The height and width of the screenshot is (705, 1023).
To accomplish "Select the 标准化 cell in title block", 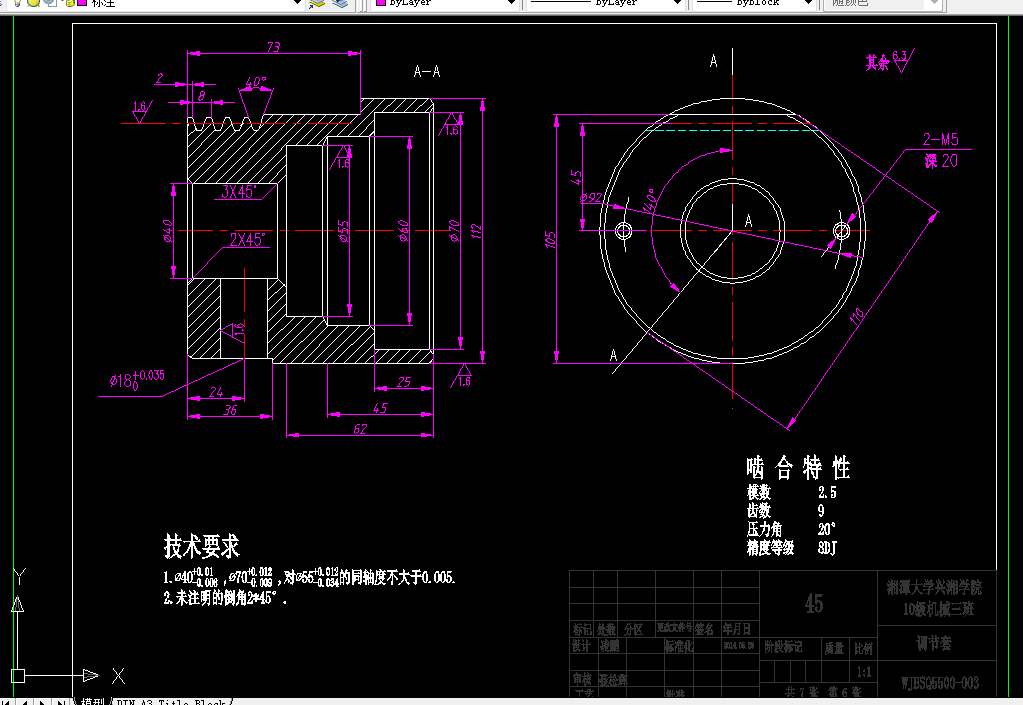I will point(679,646).
